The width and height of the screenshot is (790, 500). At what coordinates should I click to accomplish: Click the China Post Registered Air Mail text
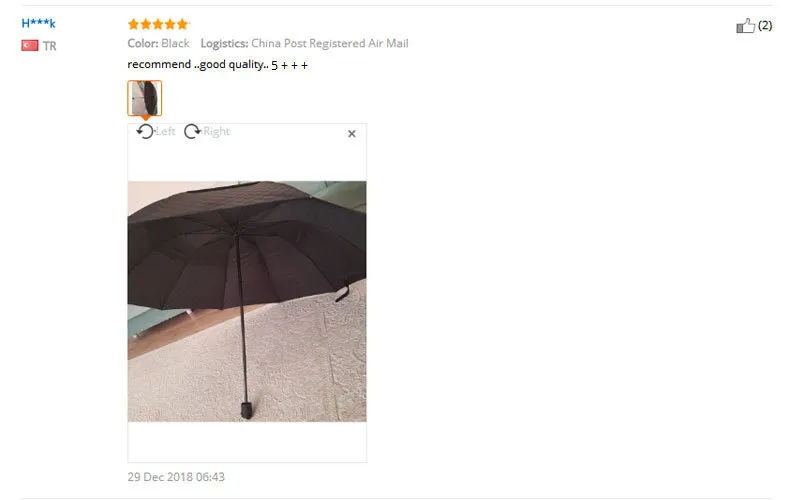330,43
